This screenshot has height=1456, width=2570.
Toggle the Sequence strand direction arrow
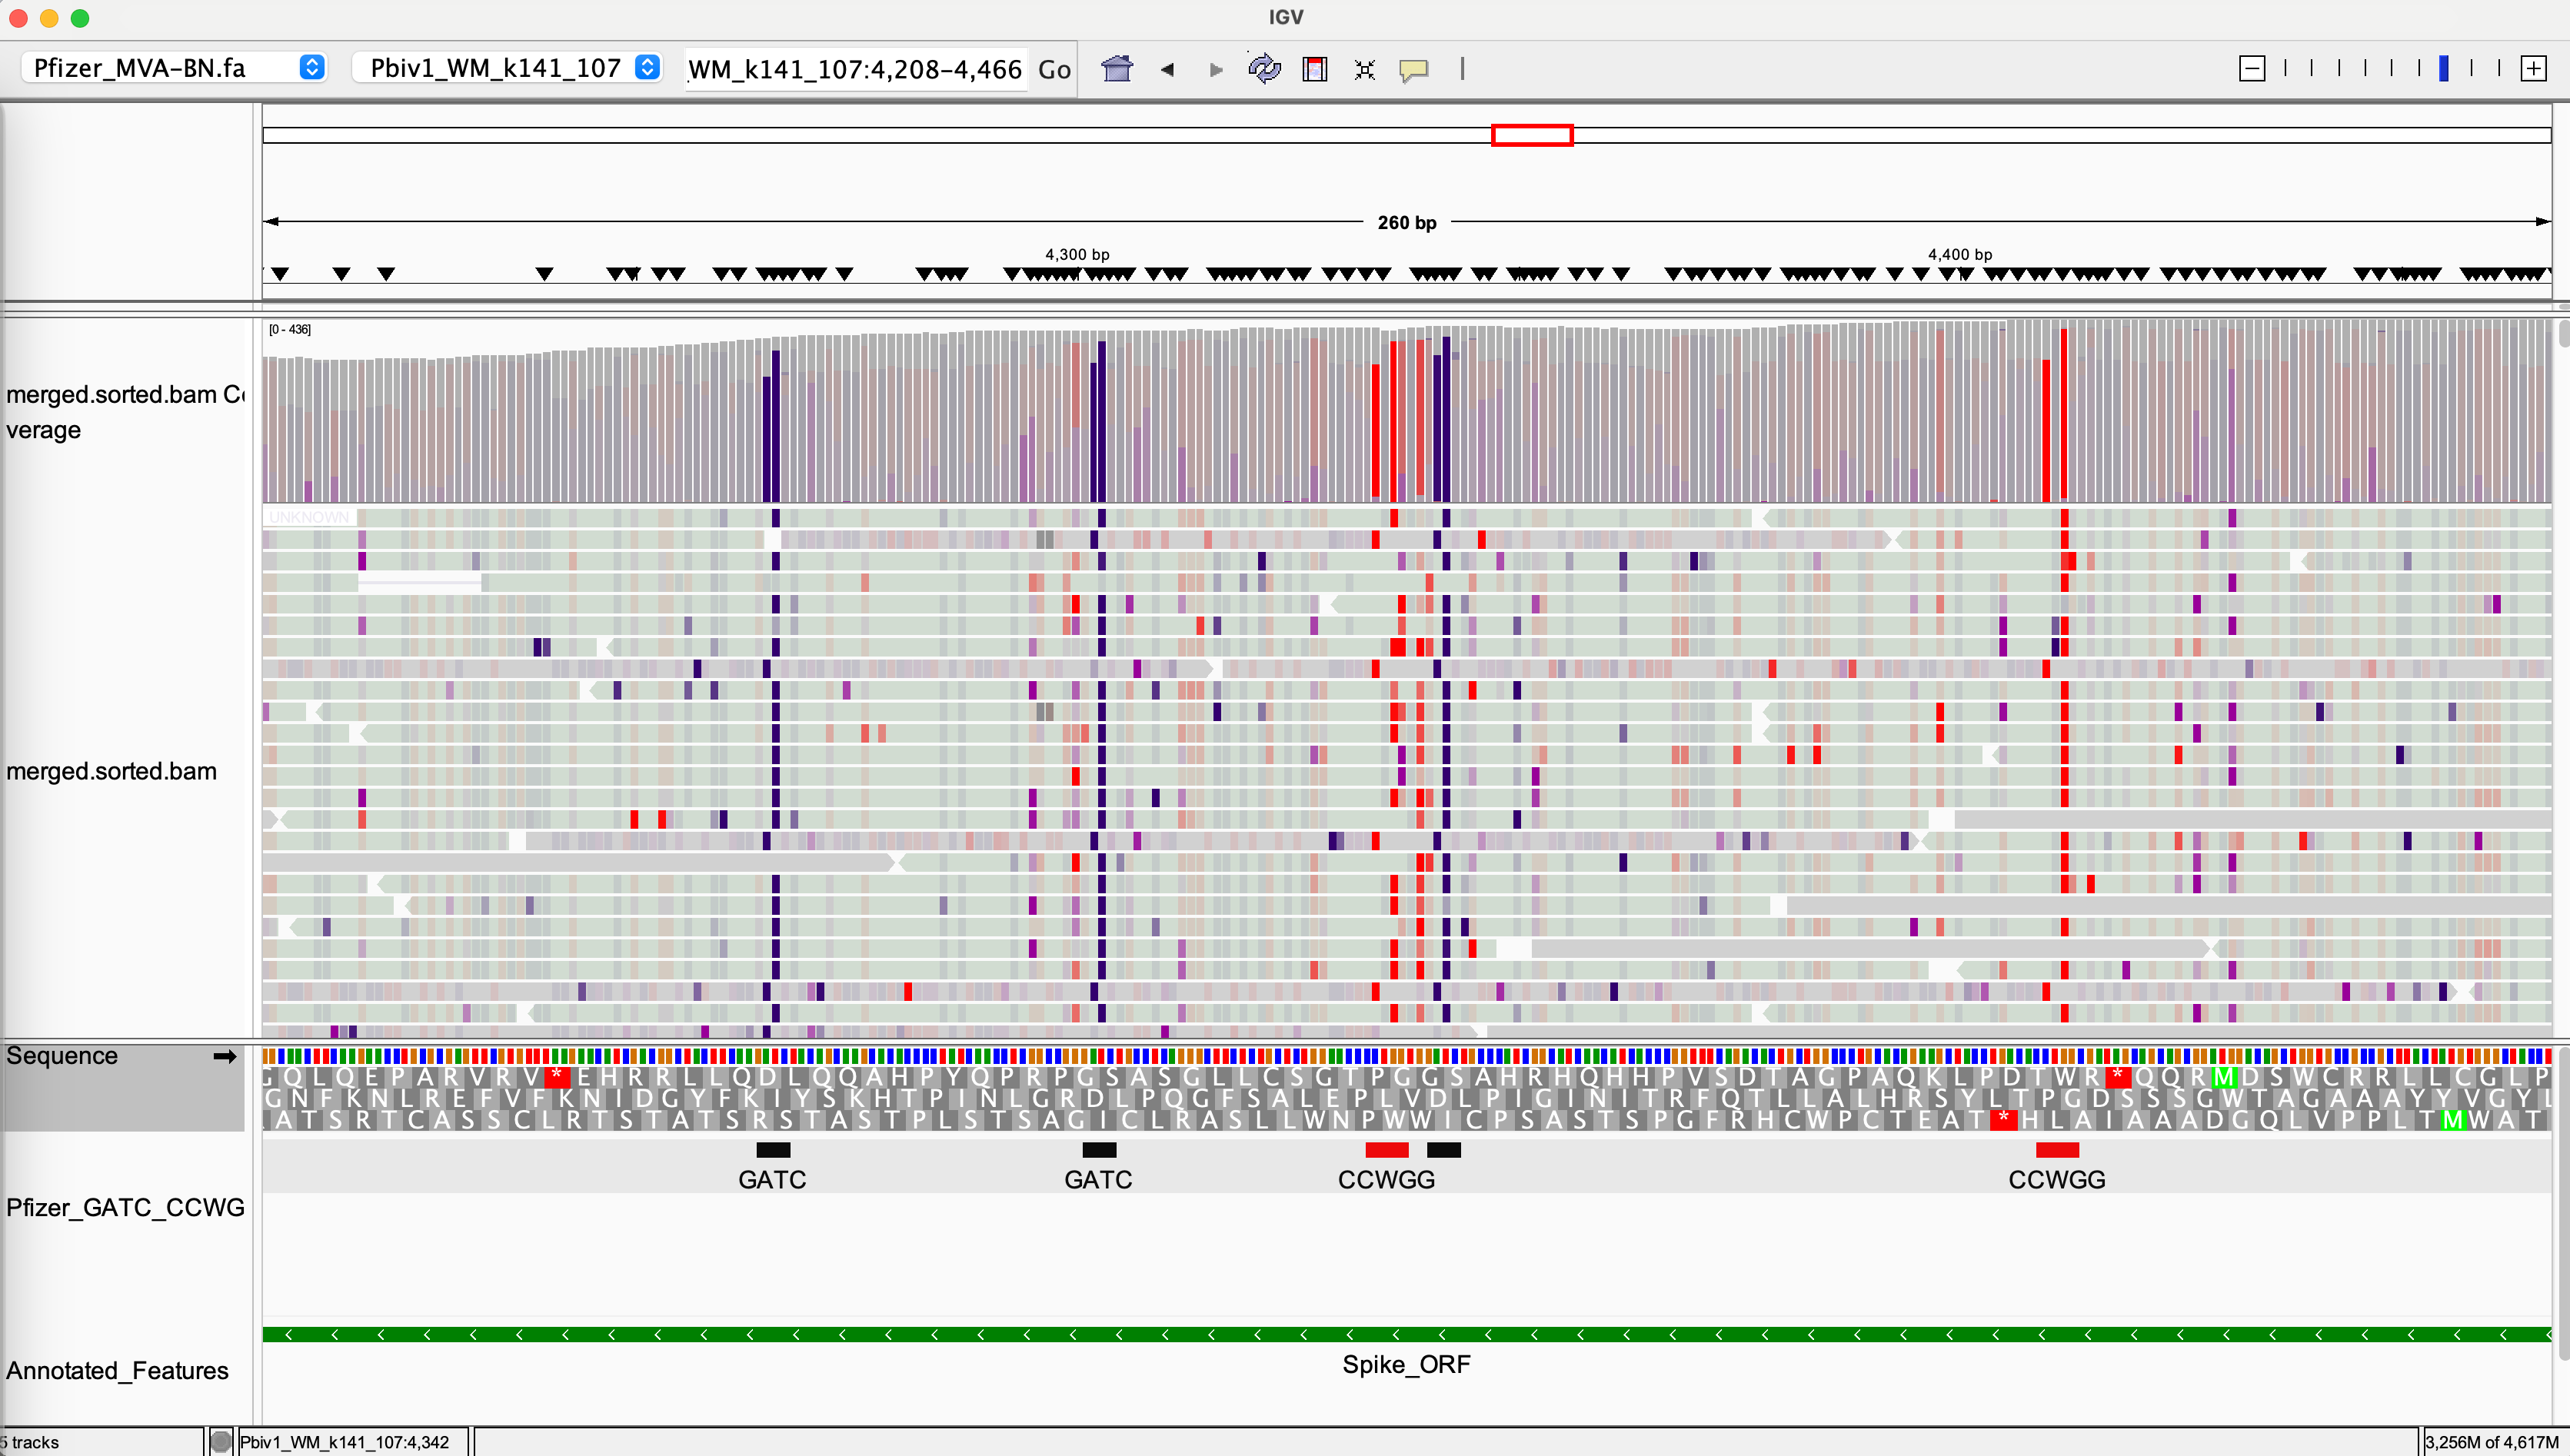pyautogui.click(x=225, y=1056)
